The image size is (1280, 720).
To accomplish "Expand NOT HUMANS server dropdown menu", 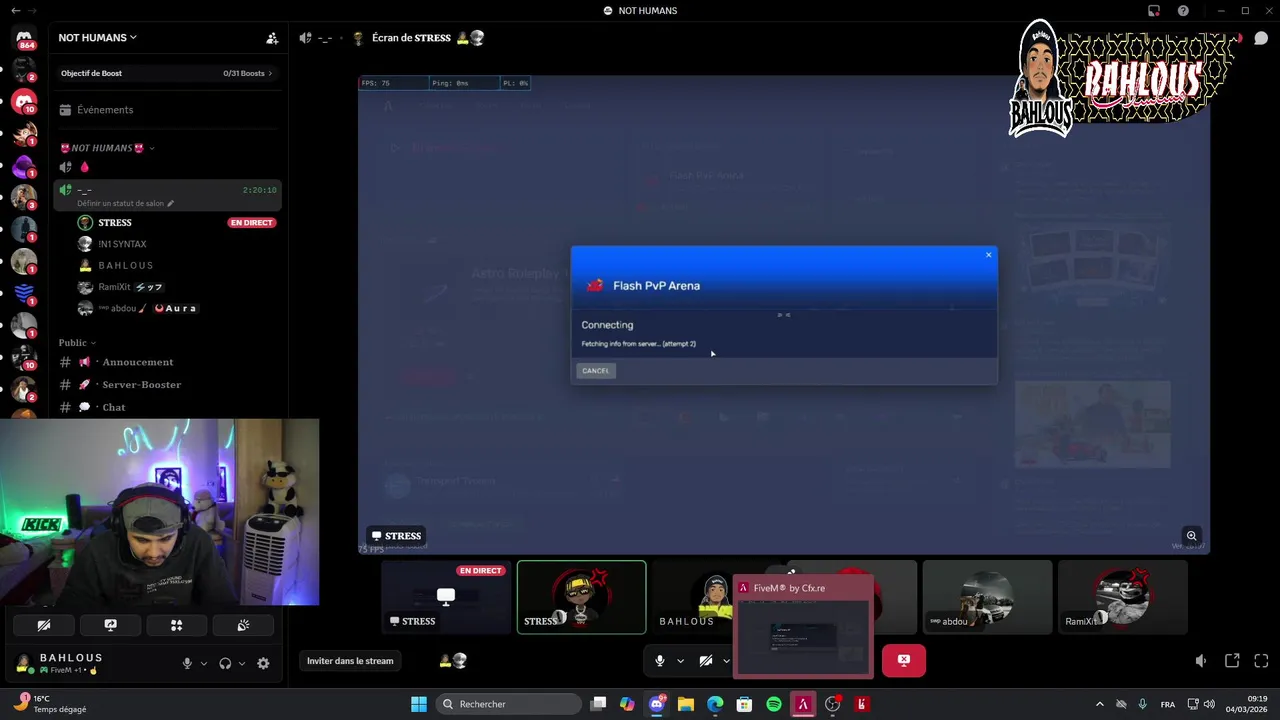I will pyautogui.click(x=97, y=38).
